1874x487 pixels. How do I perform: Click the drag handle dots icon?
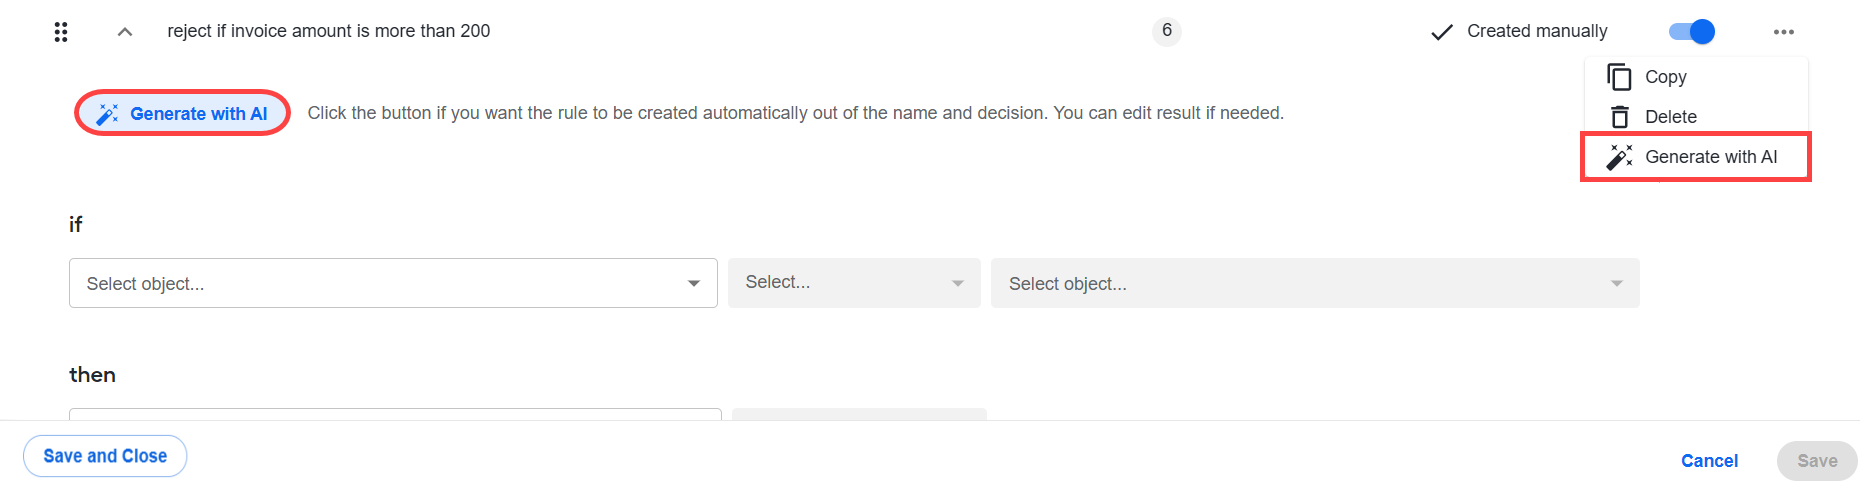click(61, 32)
